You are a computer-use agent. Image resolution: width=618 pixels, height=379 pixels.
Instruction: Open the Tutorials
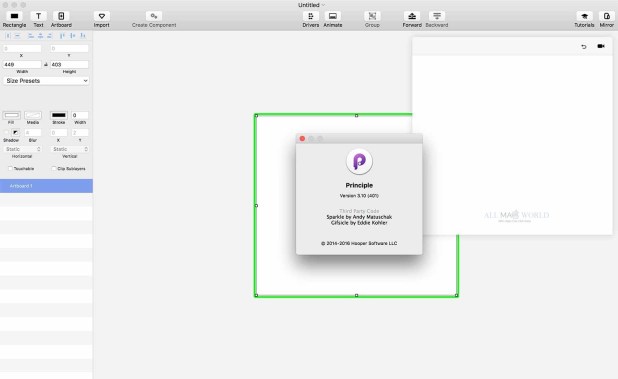point(584,16)
